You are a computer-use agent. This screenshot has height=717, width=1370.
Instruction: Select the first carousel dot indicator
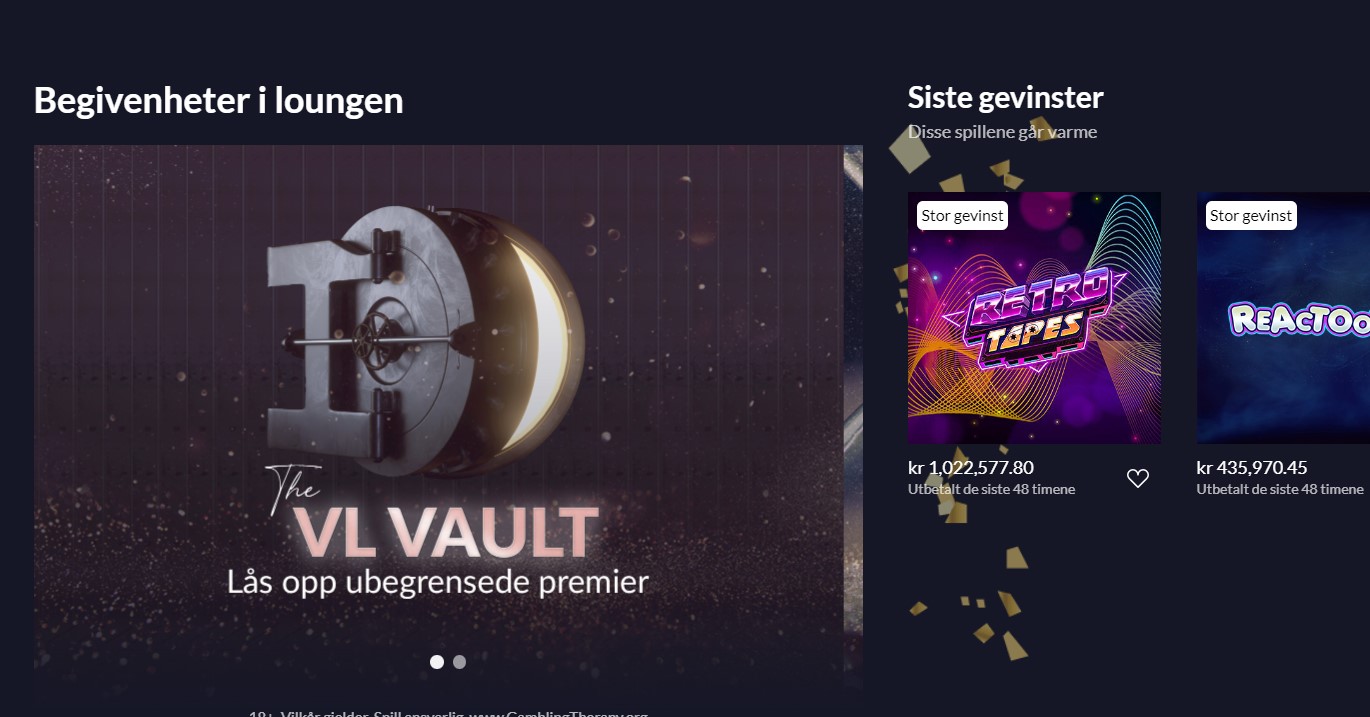click(x=437, y=662)
